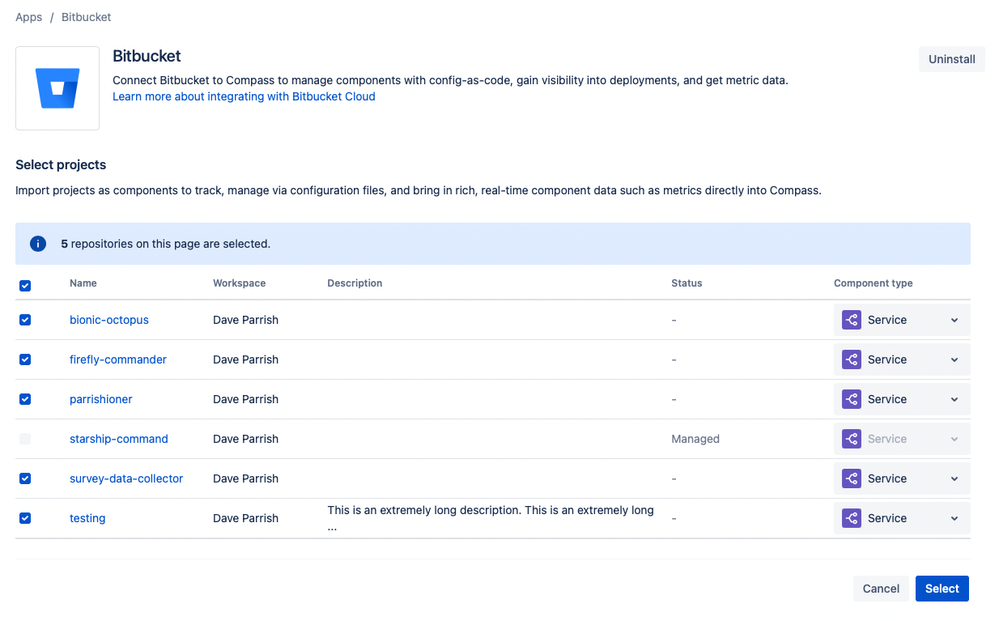The height and width of the screenshot is (621, 999).
Task: Click the long description text in the testing row
Action: [491, 518]
